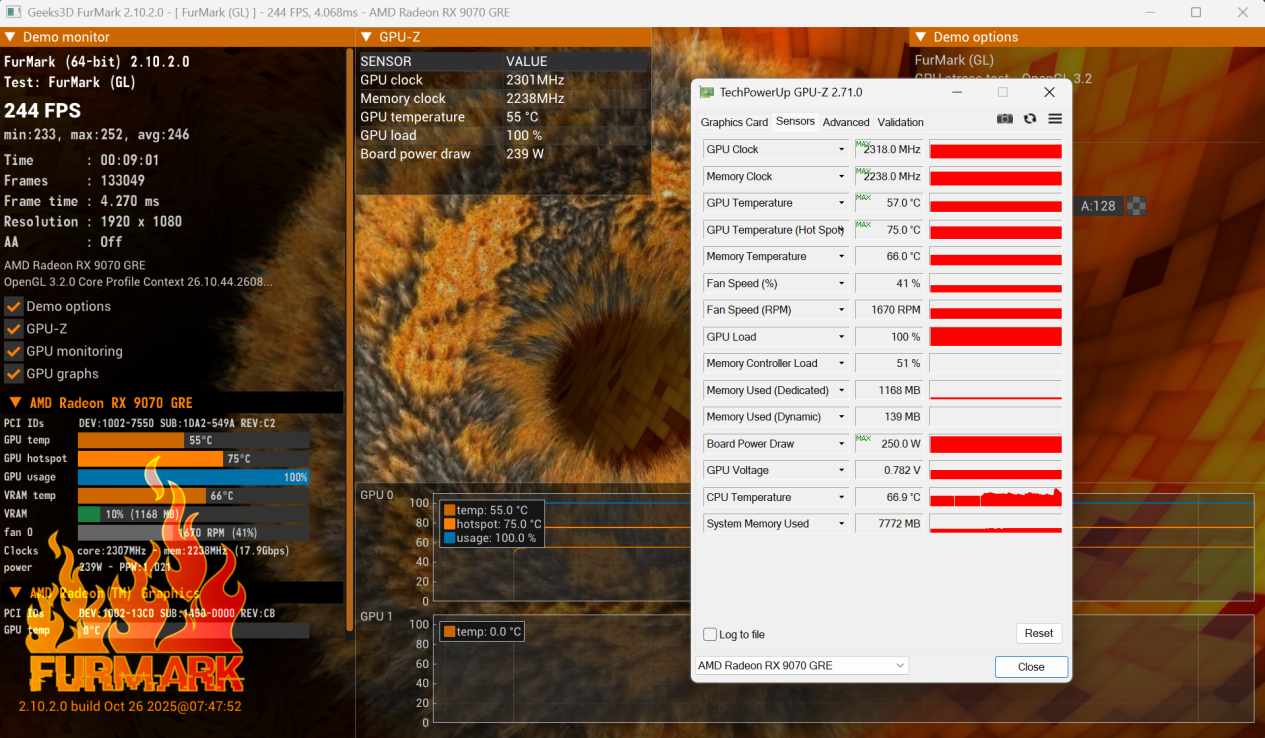Click the Reset button in GPU-Z

click(x=1038, y=633)
